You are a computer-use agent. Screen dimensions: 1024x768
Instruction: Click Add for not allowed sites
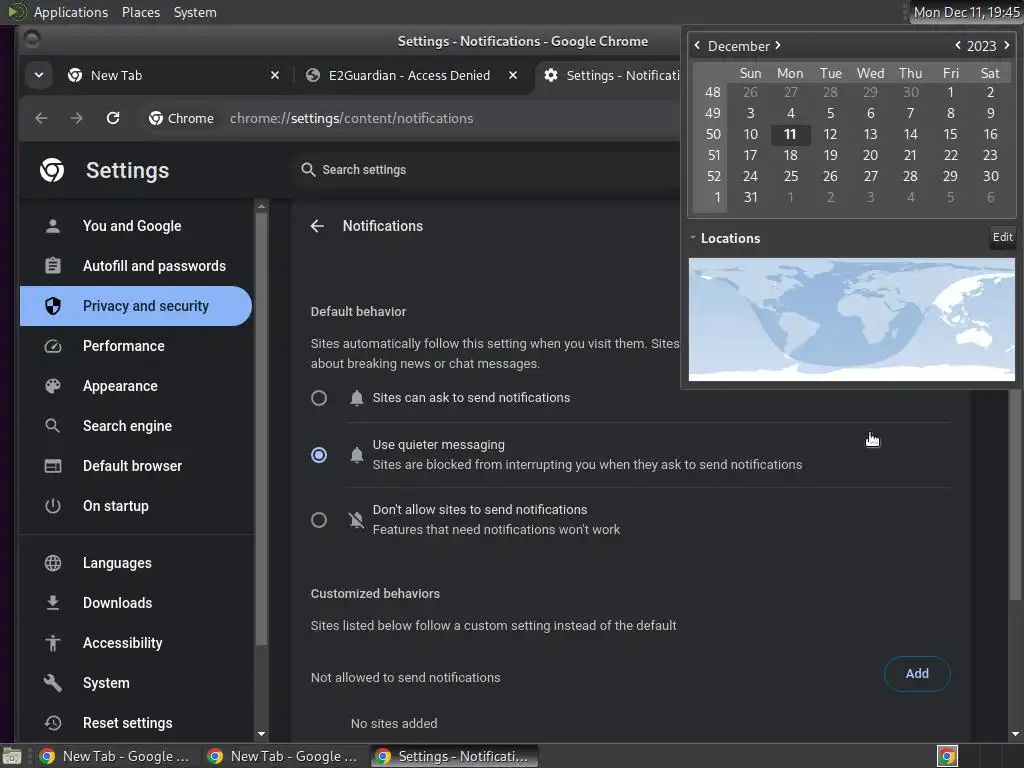(x=917, y=673)
